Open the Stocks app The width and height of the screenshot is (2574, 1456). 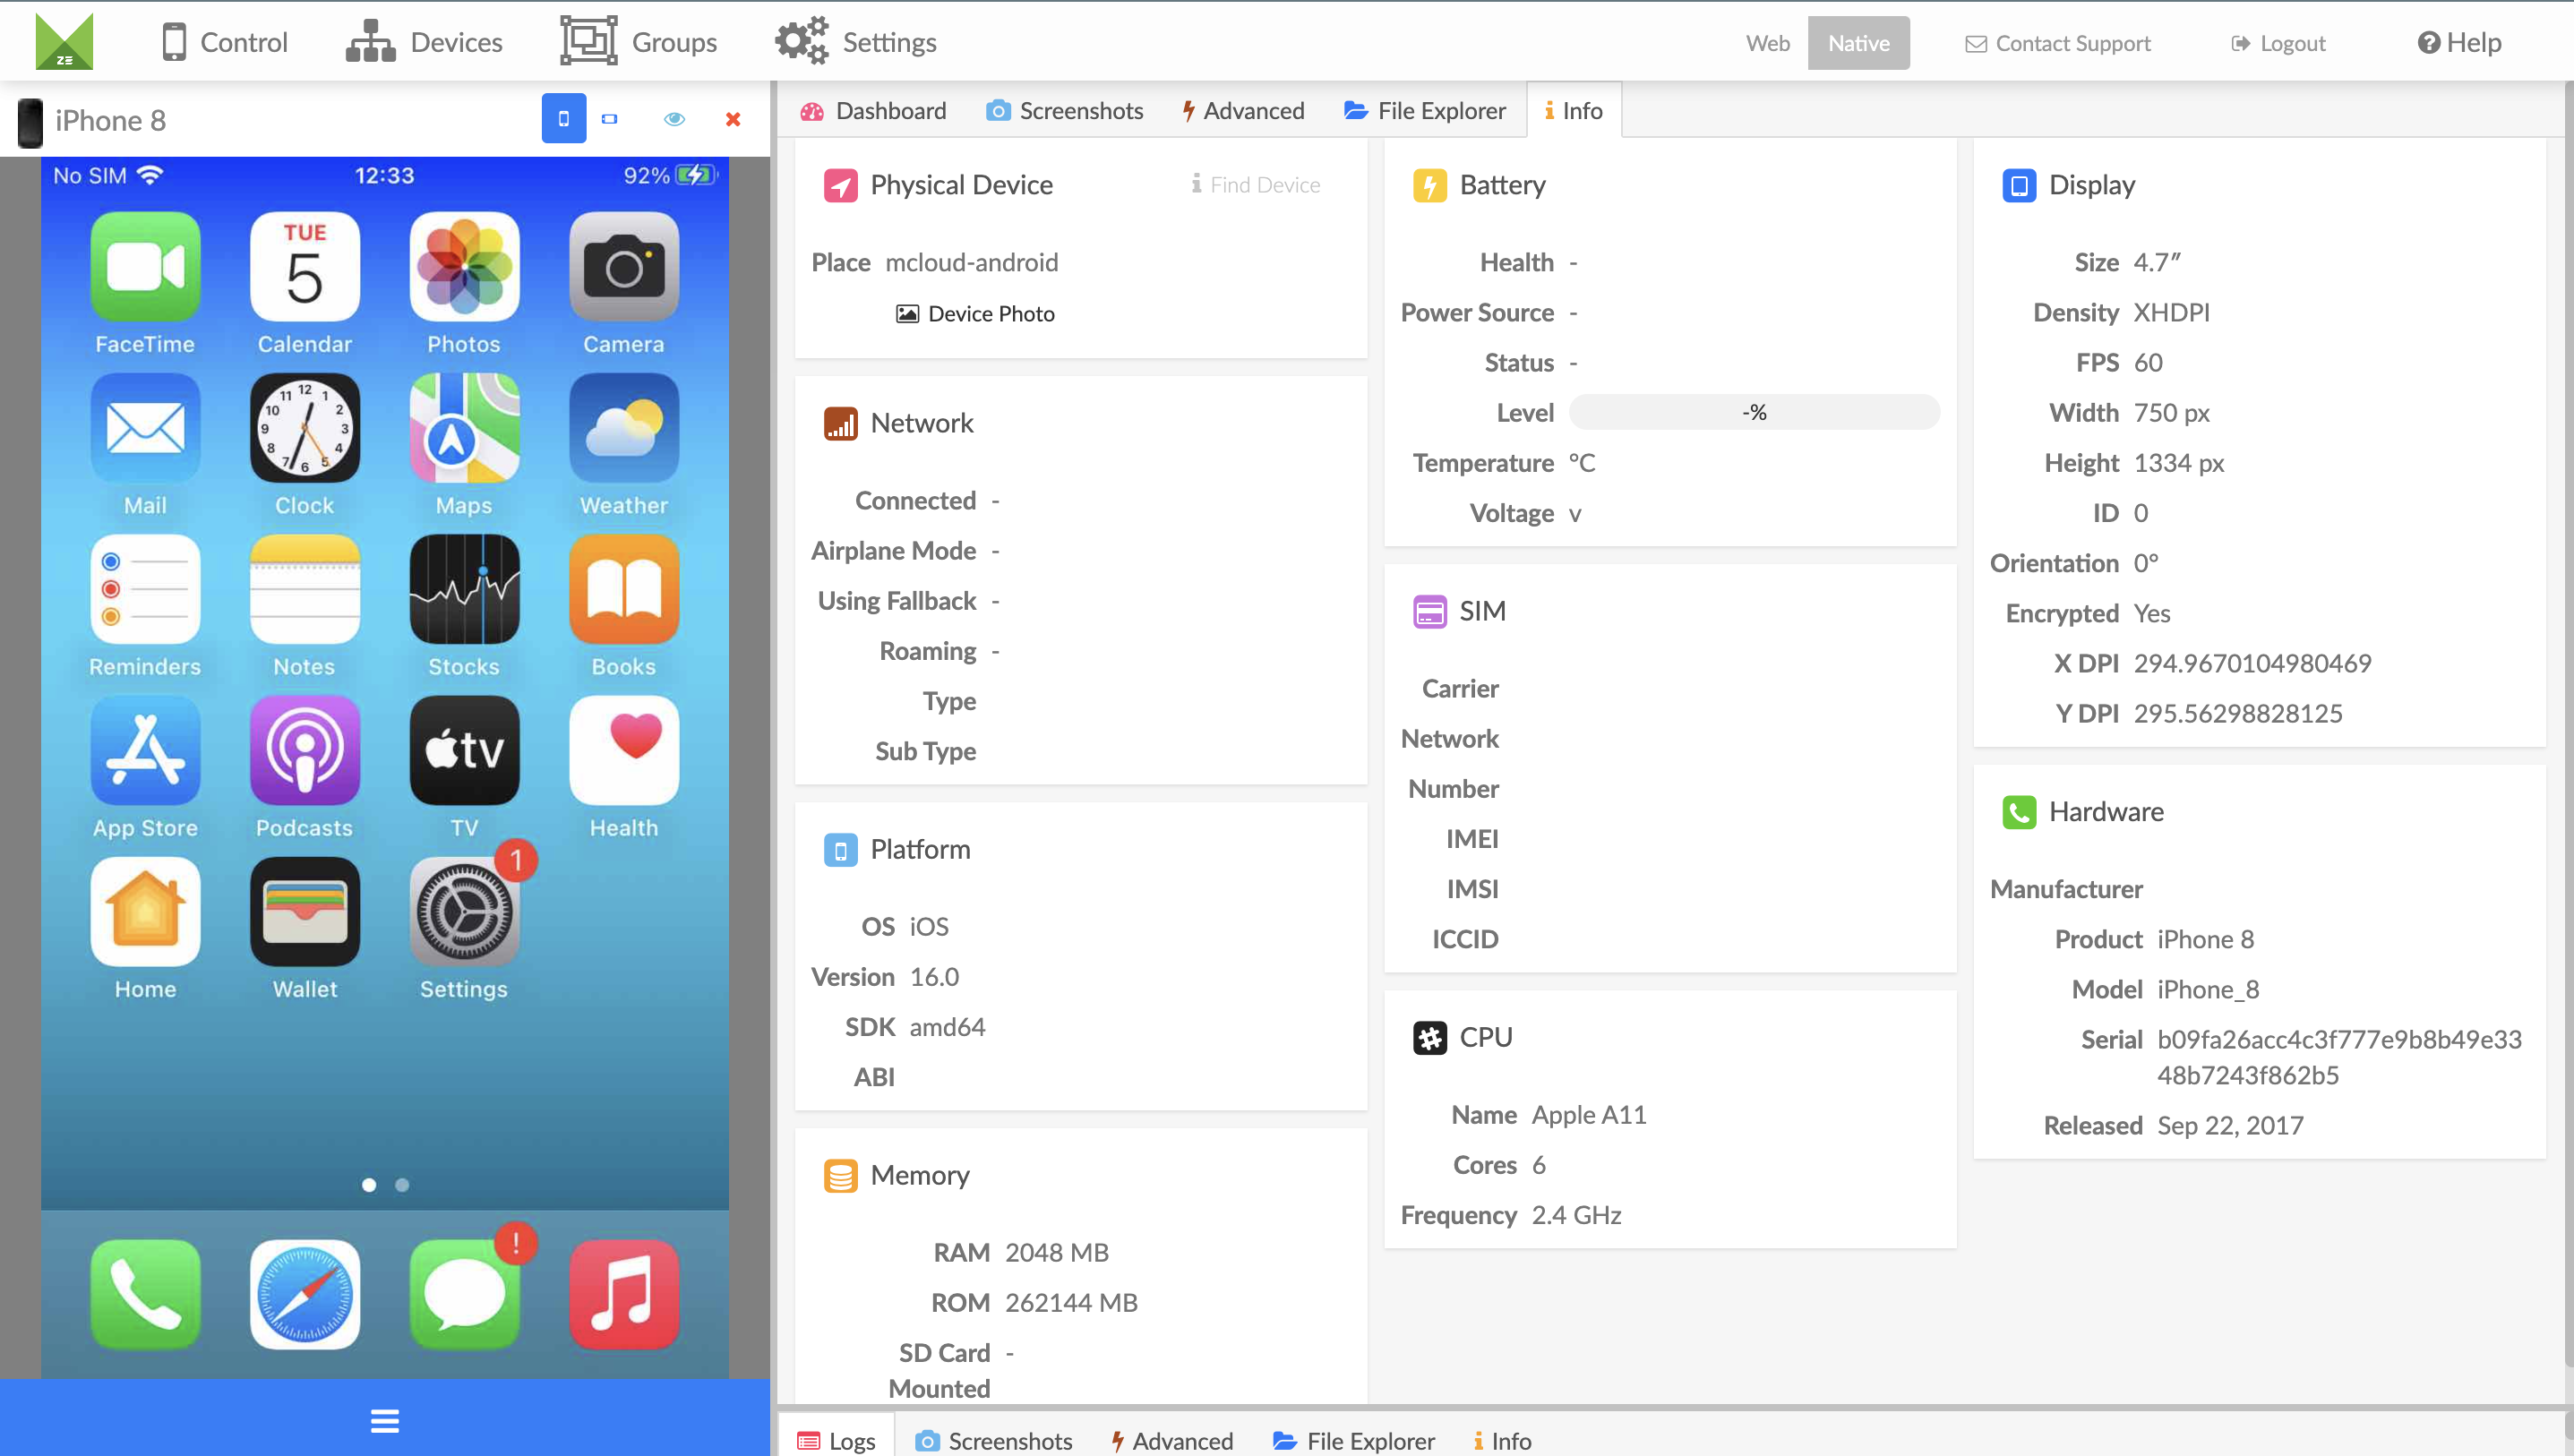(464, 589)
